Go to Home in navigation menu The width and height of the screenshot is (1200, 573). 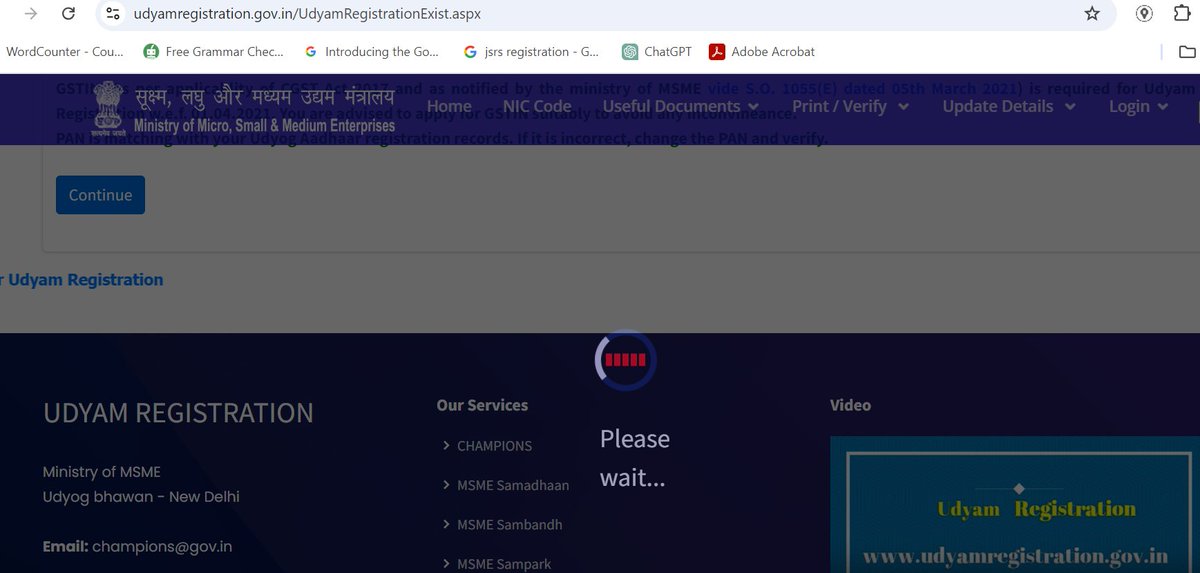[x=449, y=107]
